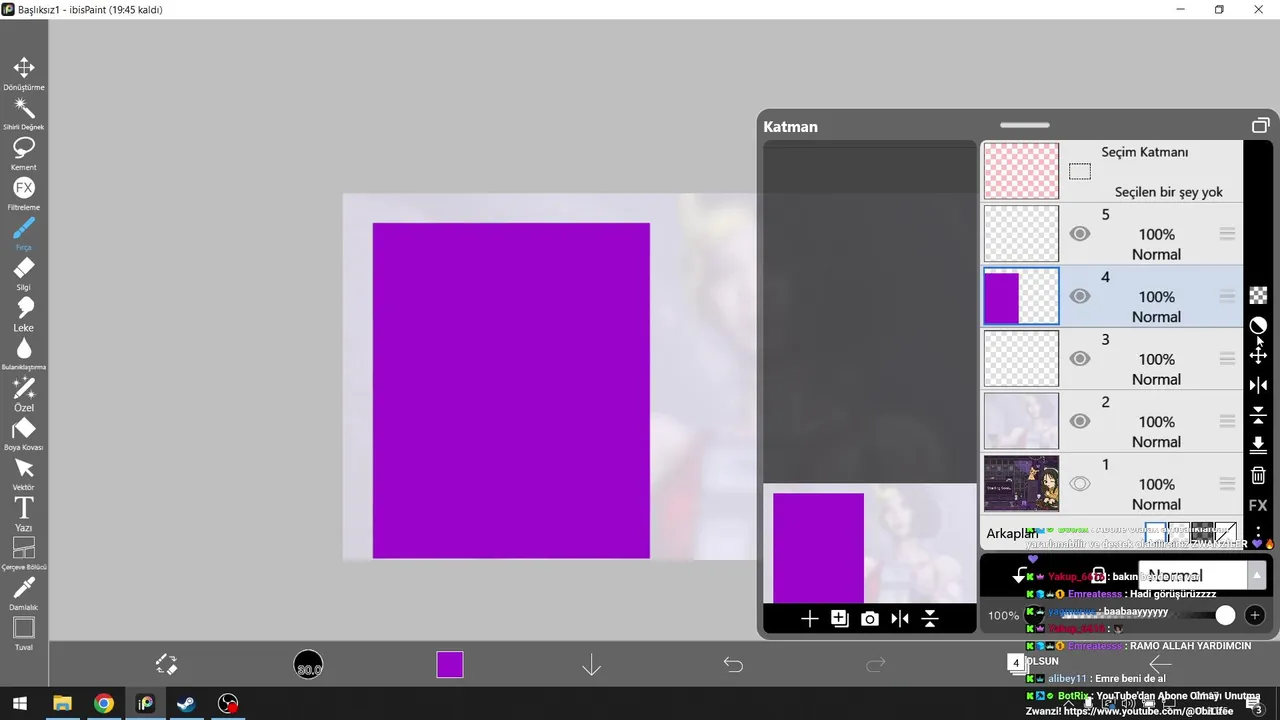Image resolution: width=1280 pixels, height=720 pixels.
Task: Open File Explorer from taskbar
Action: (62, 704)
